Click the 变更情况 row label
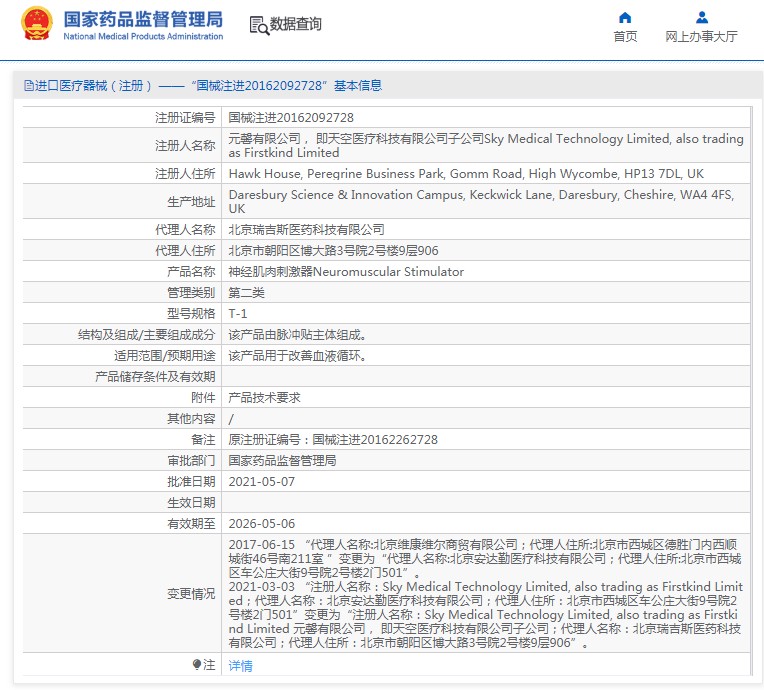The height and width of the screenshot is (690, 764). click(x=190, y=593)
